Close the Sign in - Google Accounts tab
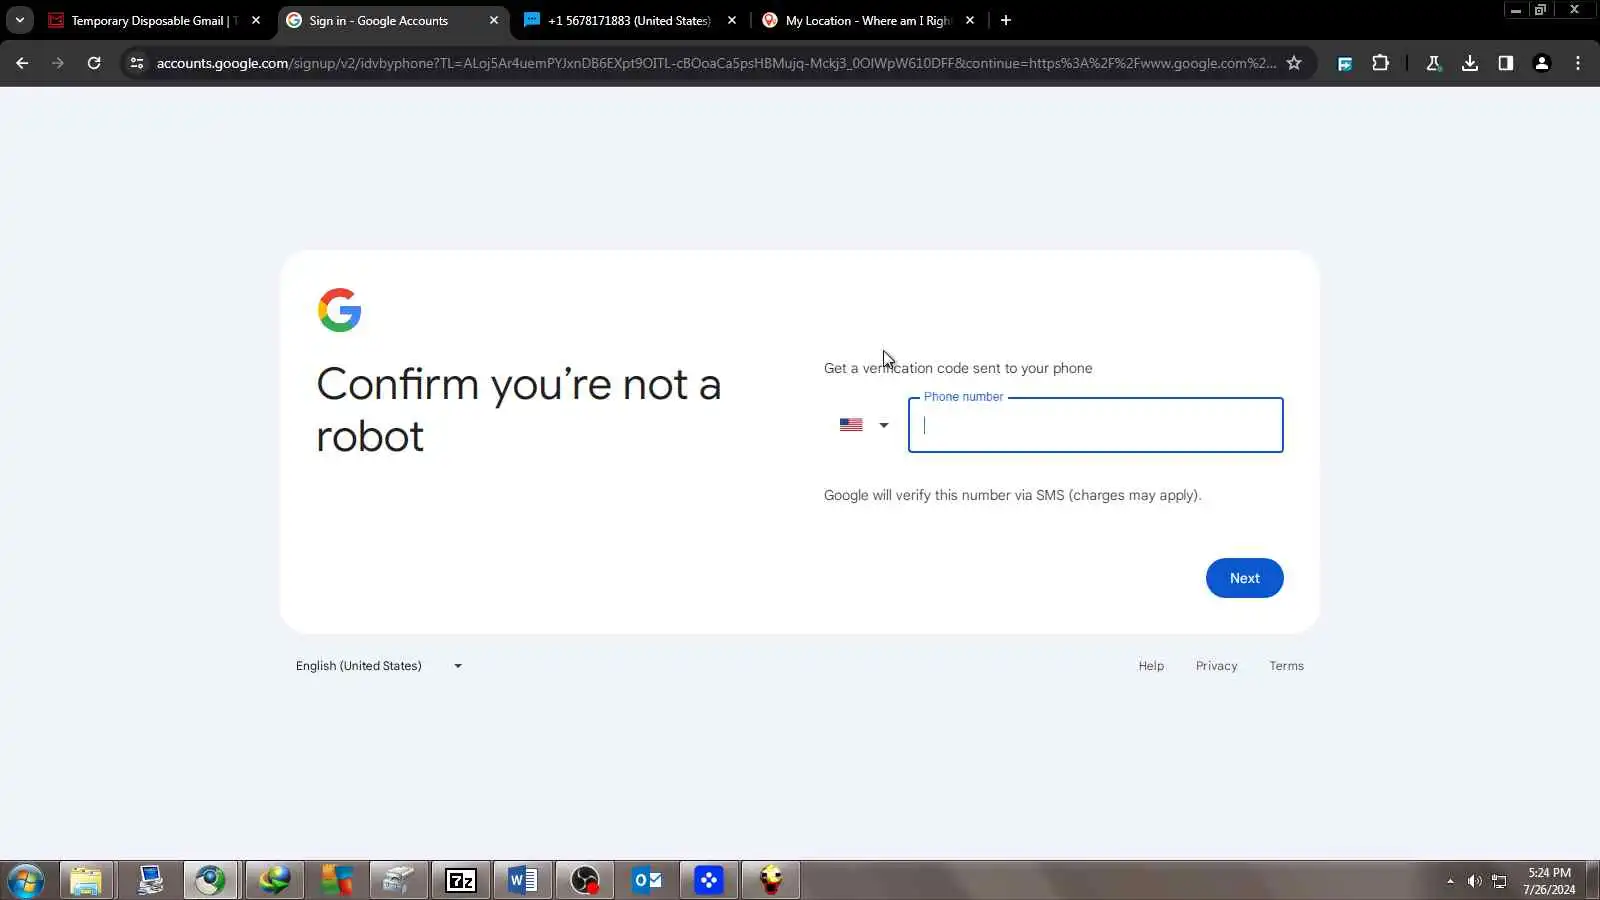 [x=494, y=20]
